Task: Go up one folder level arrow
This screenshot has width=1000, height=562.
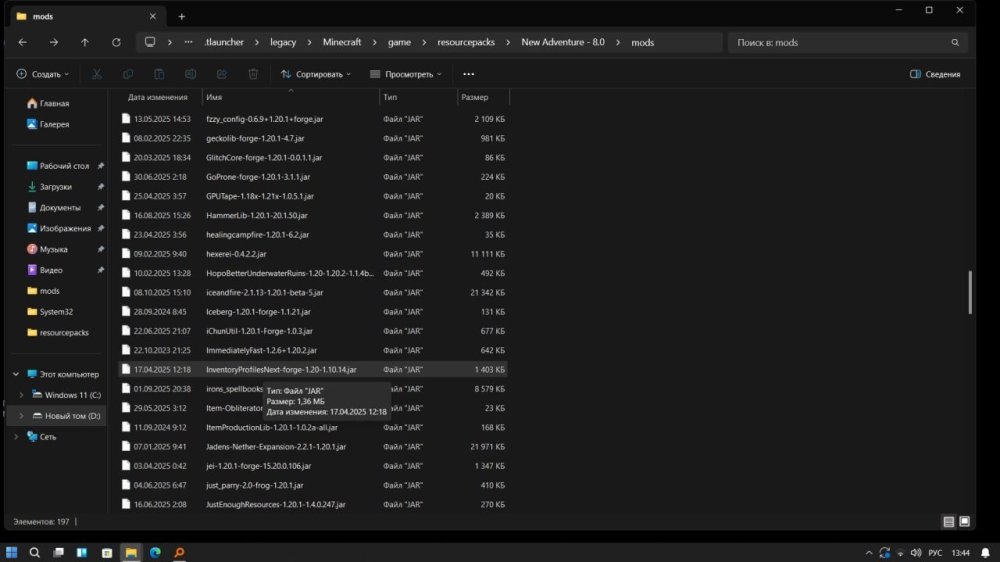Action: click(85, 42)
